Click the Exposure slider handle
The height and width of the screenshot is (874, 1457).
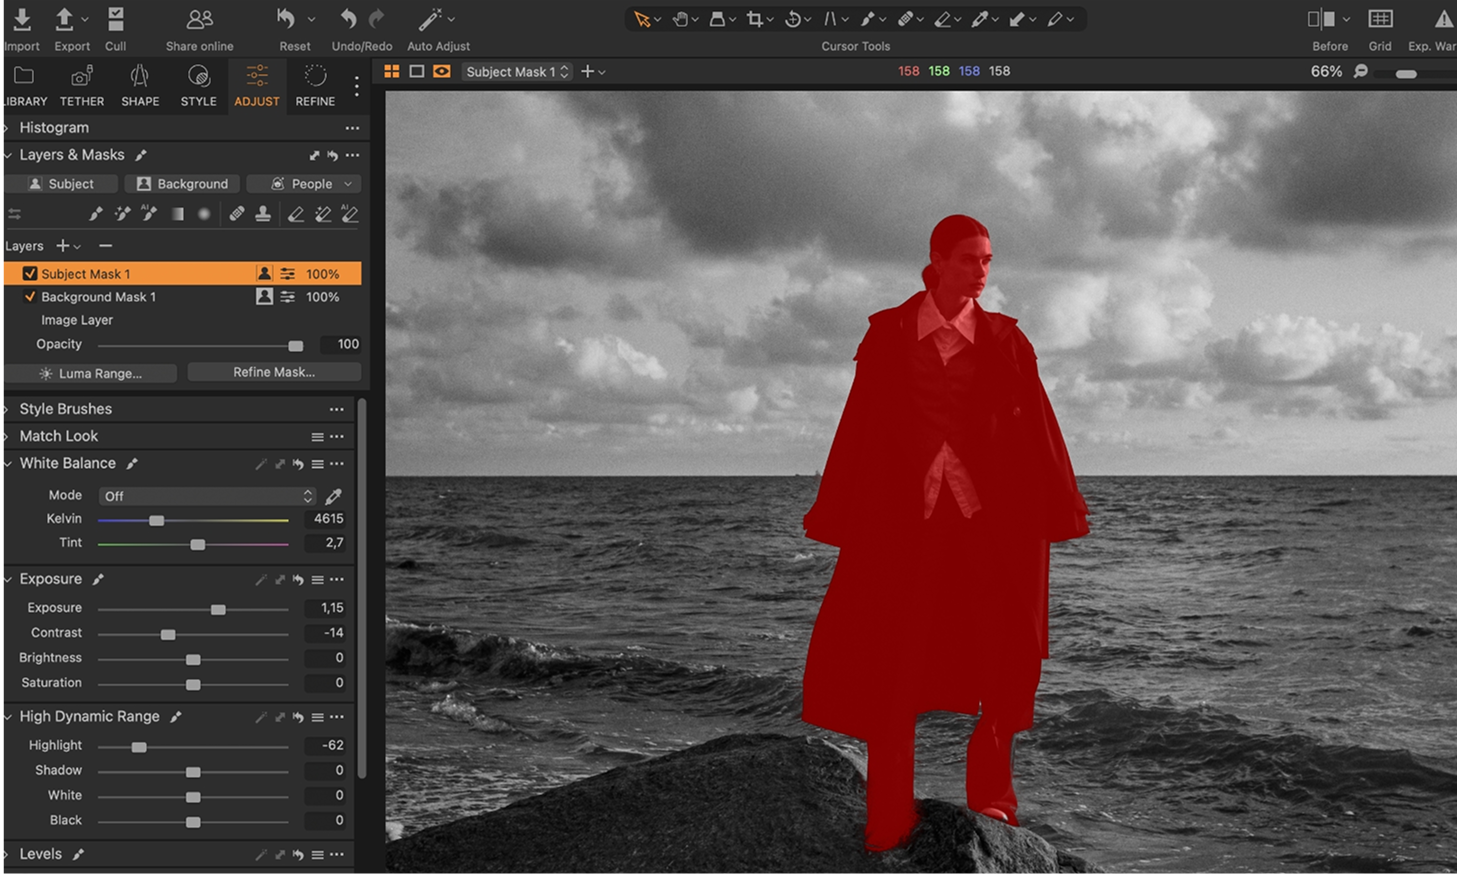coord(218,609)
